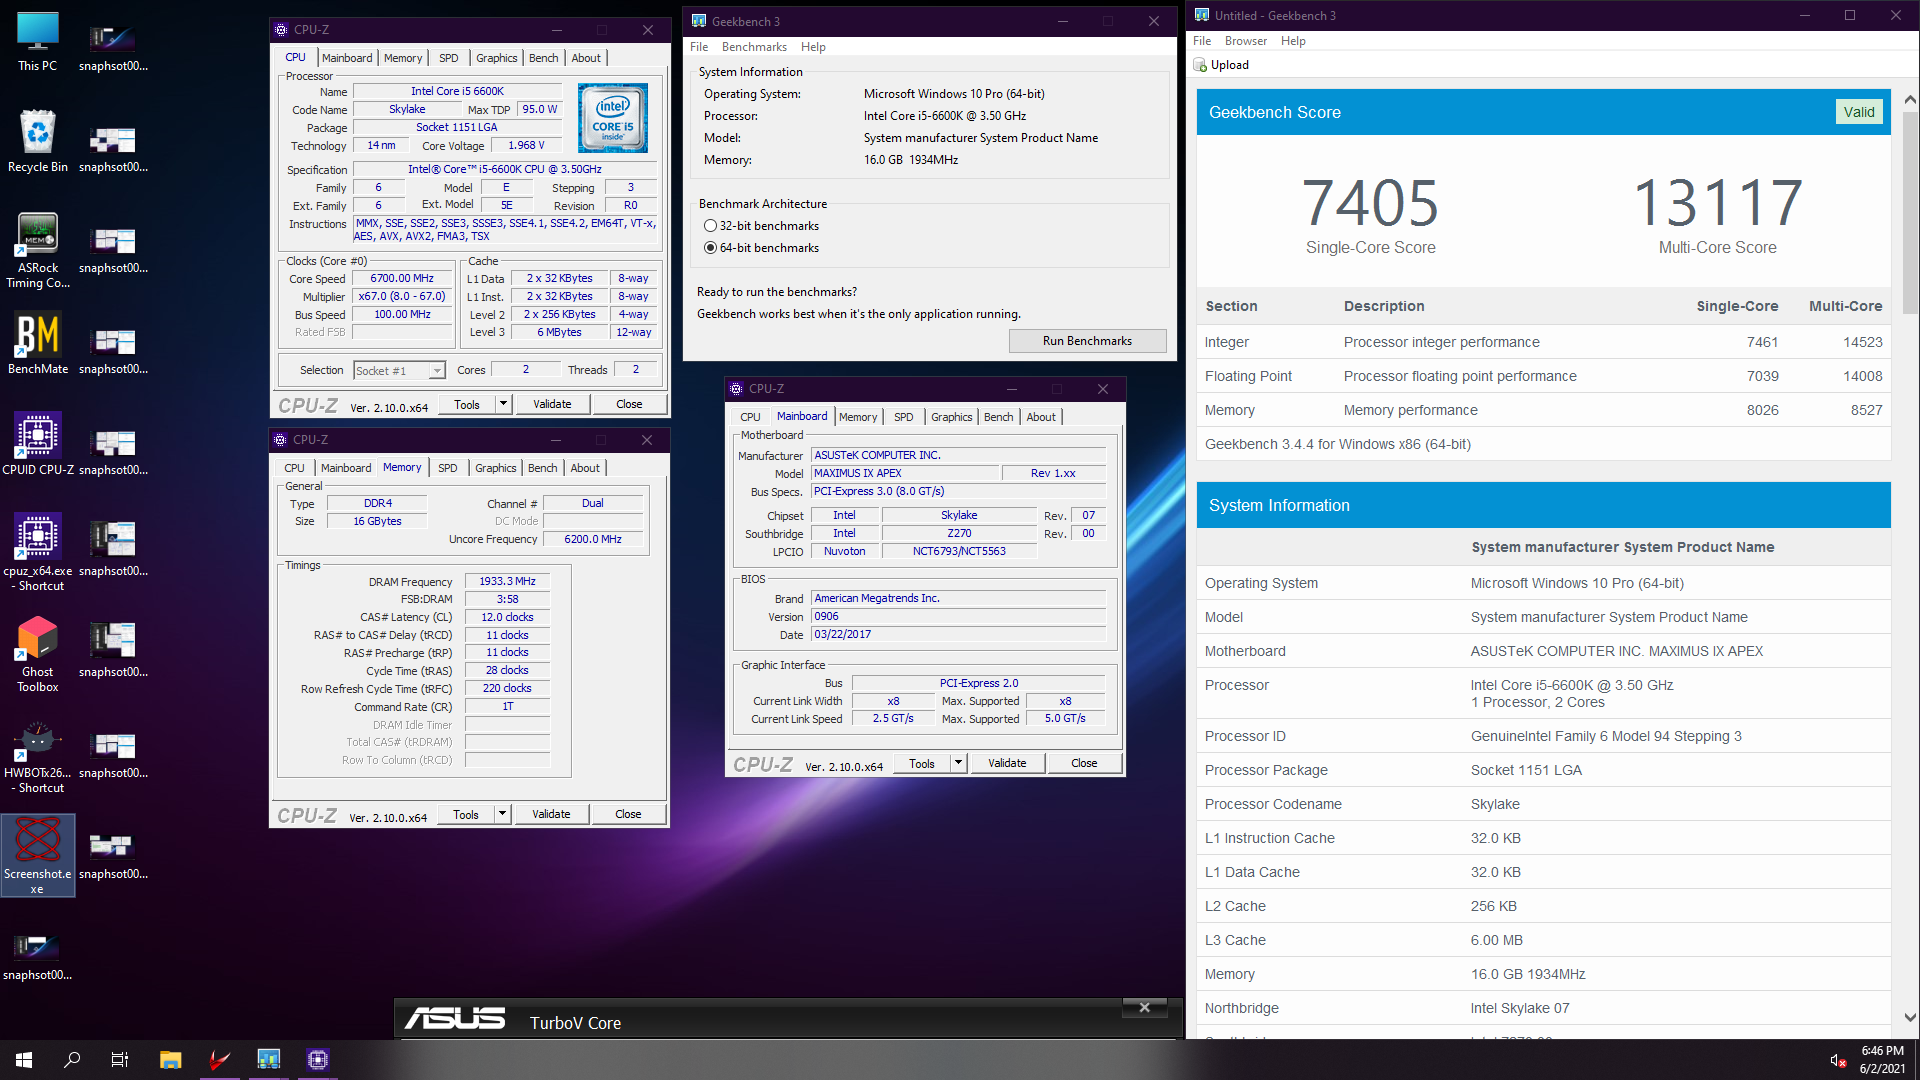The image size is (1920, 1080).
Task: Click the 7405 Single-Core Score value
Action: (1370, 203)
